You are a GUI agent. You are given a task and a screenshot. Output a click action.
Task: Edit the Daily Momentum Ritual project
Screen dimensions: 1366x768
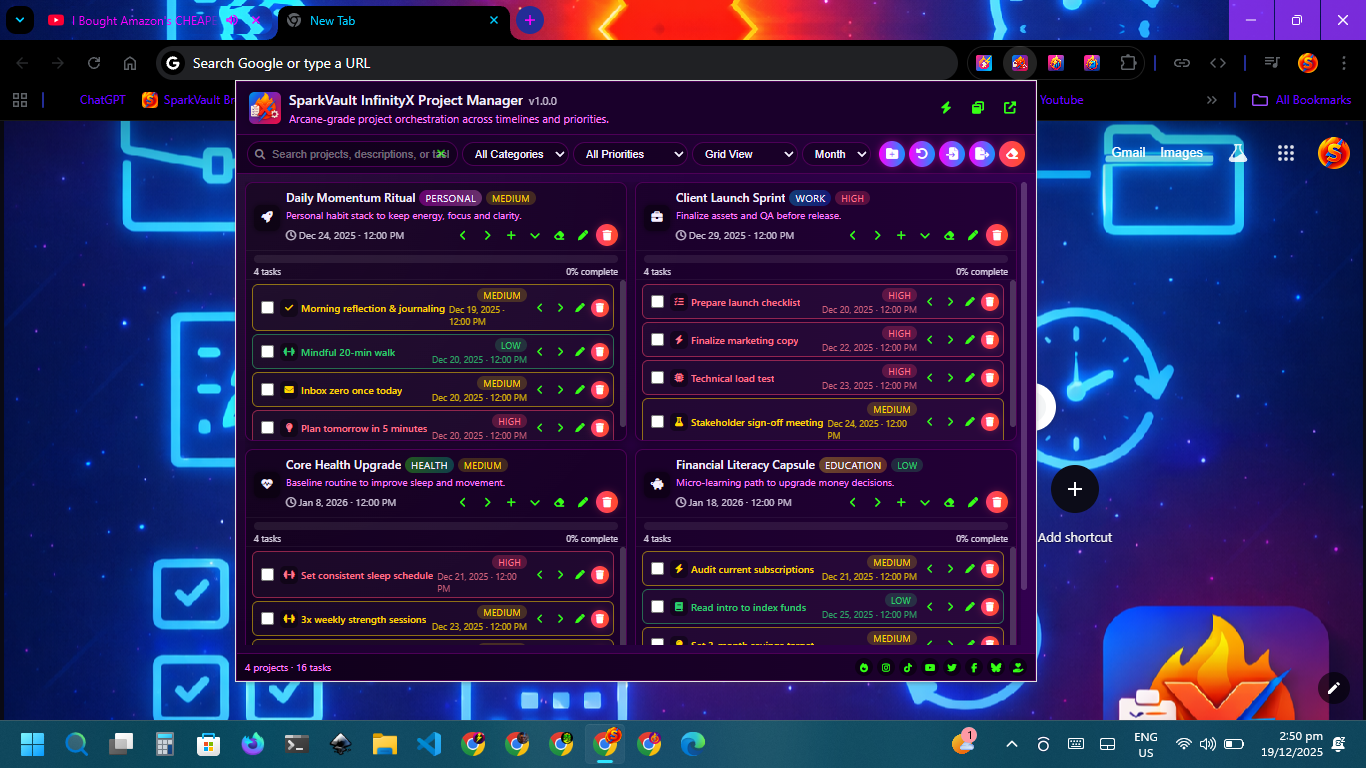click(x=583, y=235)
